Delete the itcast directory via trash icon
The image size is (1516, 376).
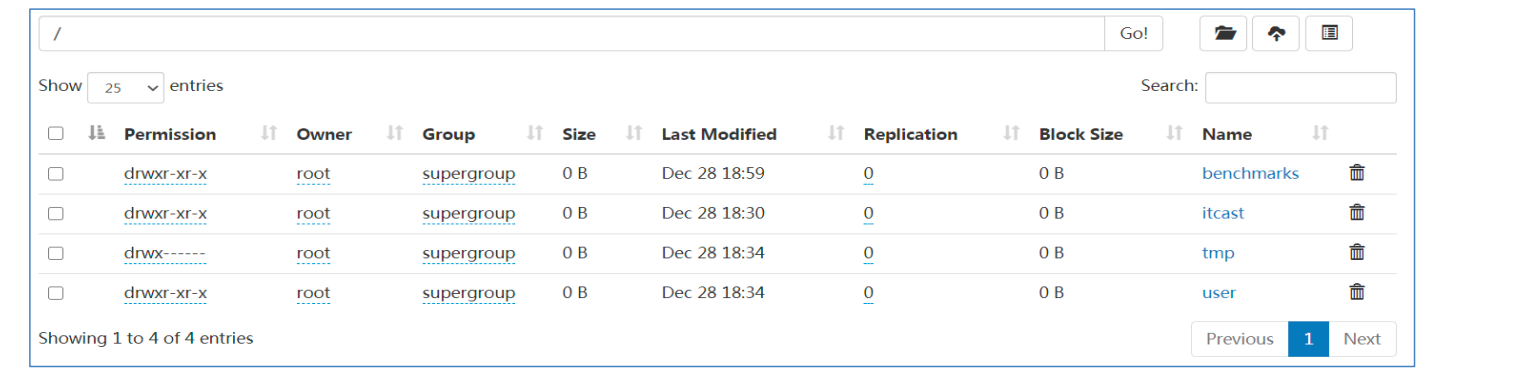tap(1357, 212)
